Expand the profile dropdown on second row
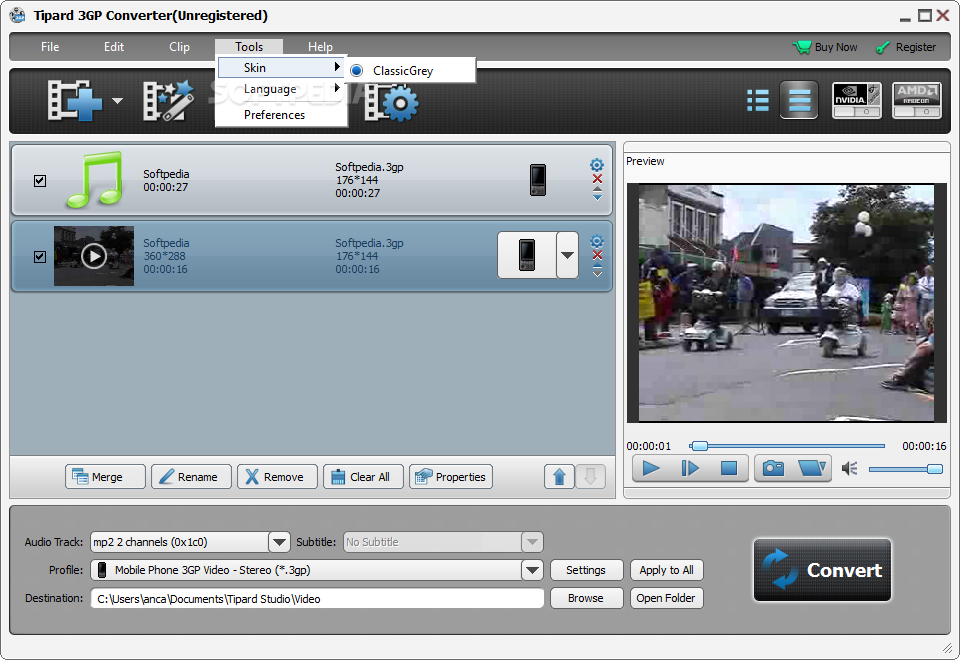This screenshot has width=960, height=660. (568, 255)
